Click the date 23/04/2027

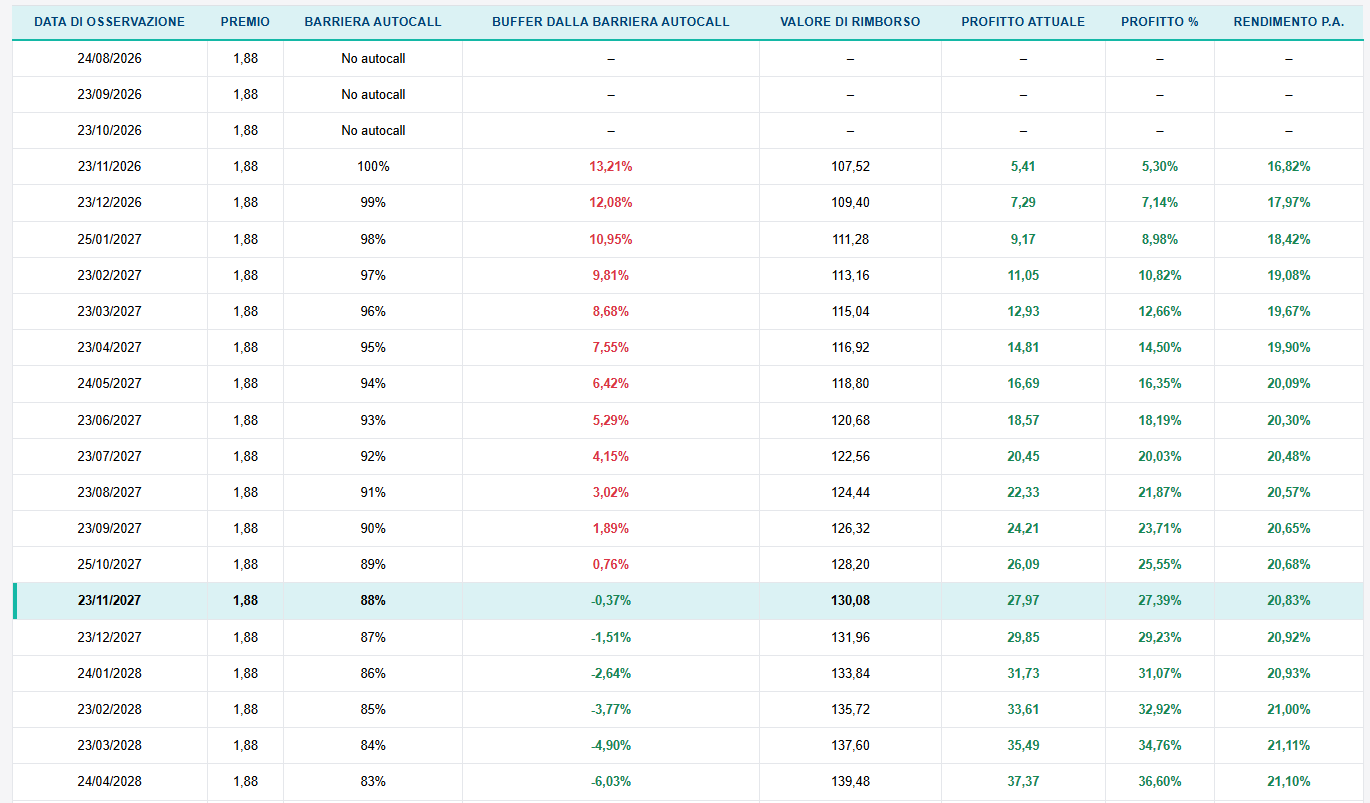click(109, 347)
